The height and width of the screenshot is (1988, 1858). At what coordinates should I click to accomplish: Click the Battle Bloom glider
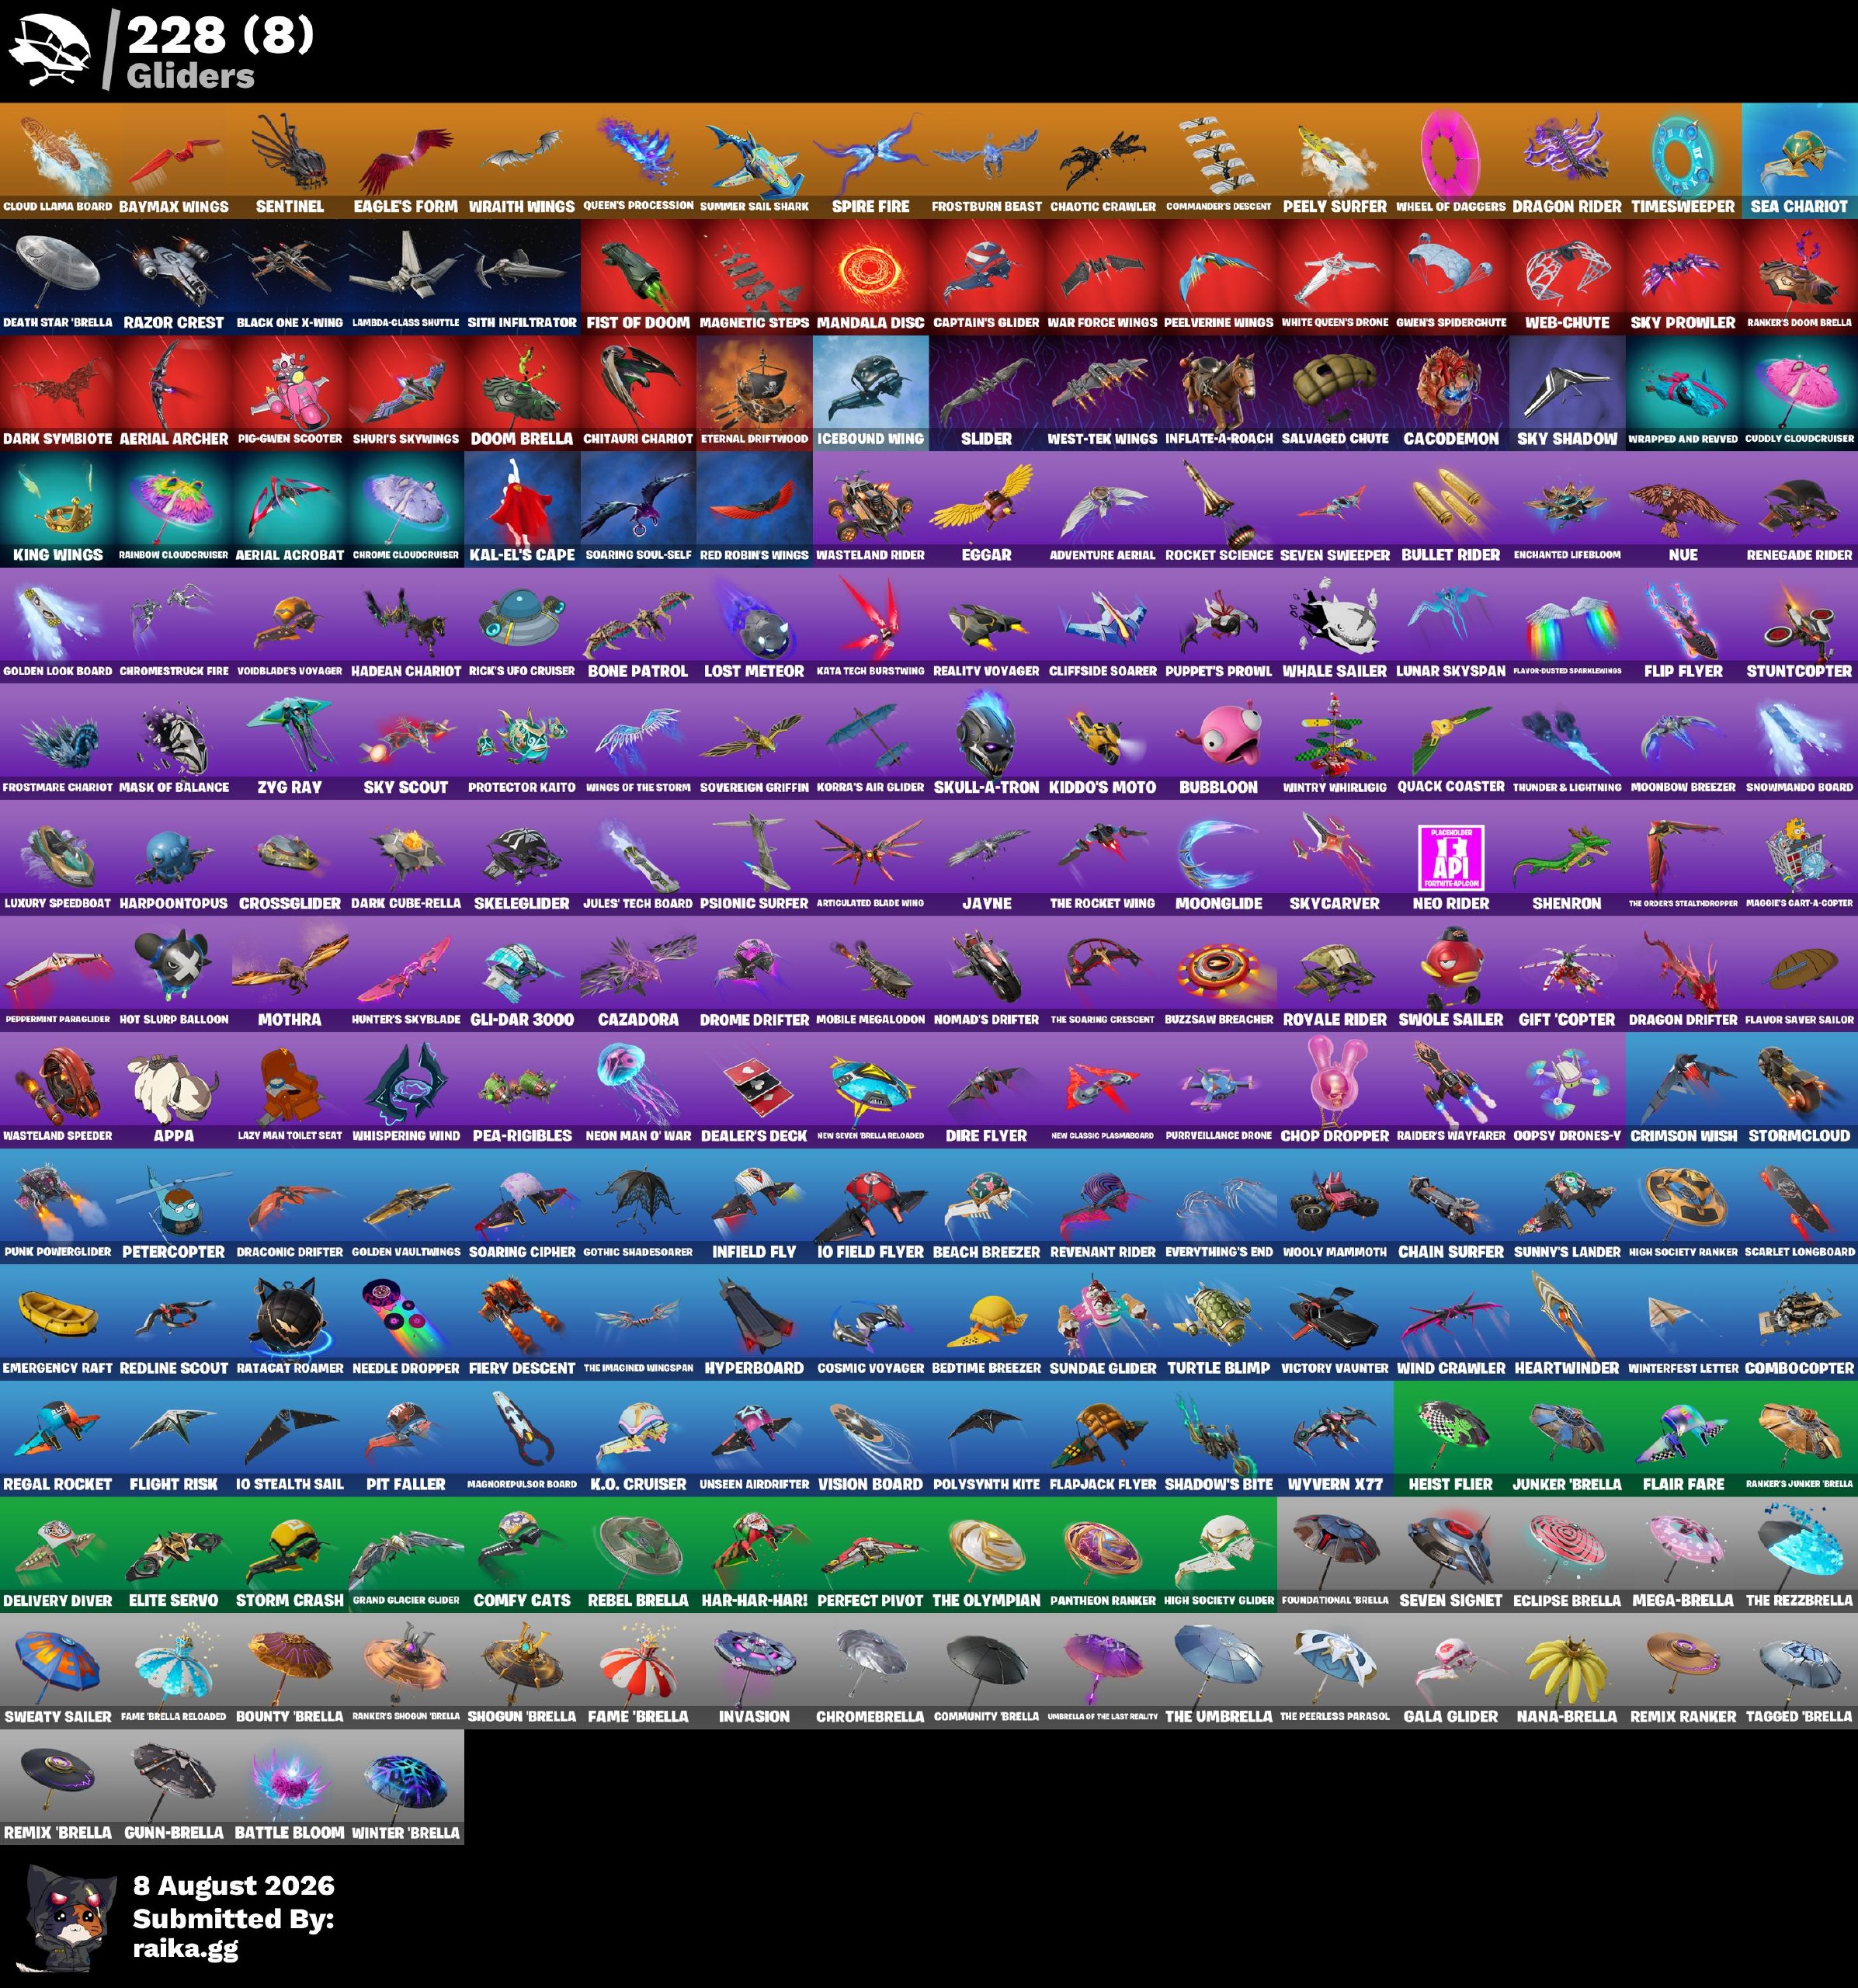coord(290,1785)
